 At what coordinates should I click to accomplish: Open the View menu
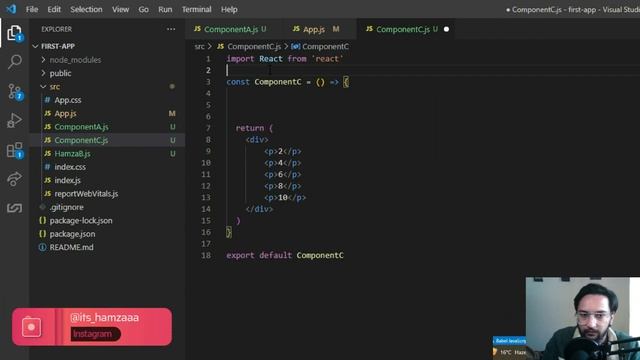click(120, 9)
